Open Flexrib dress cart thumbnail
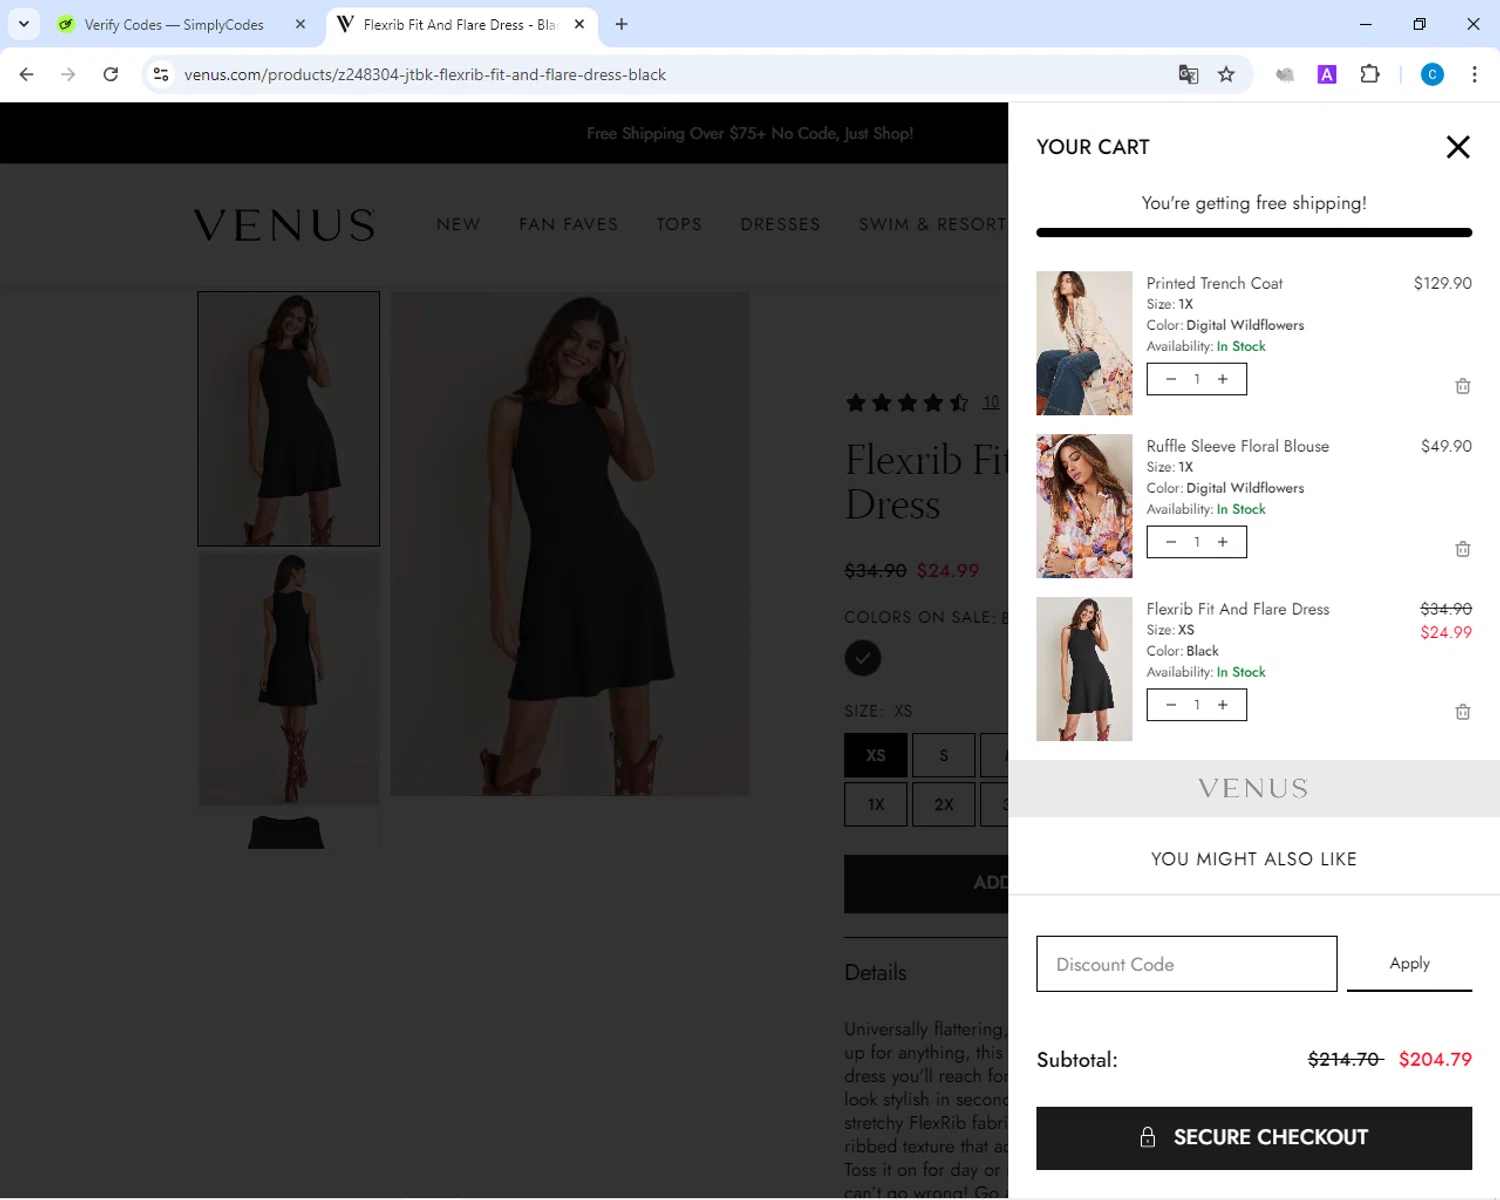This screenshot has width=1500, height=1200. [1084, 669]
